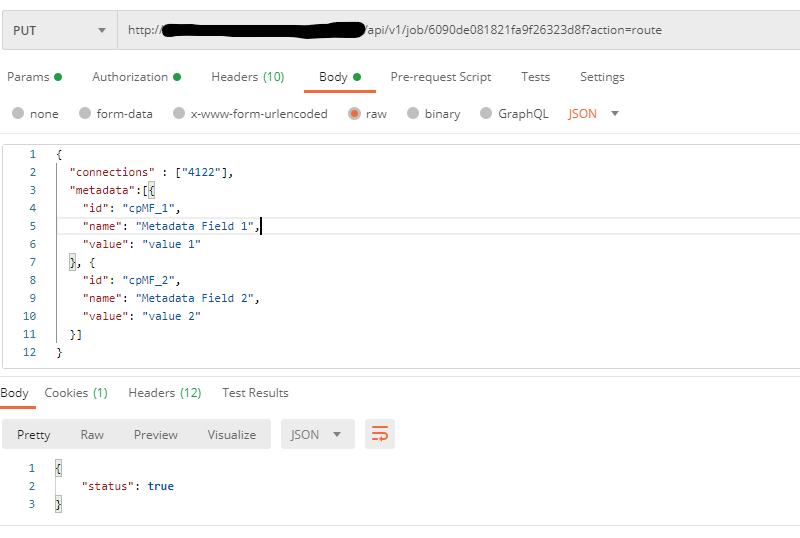Toggle the response word wrap icon

tap(380, 434)
